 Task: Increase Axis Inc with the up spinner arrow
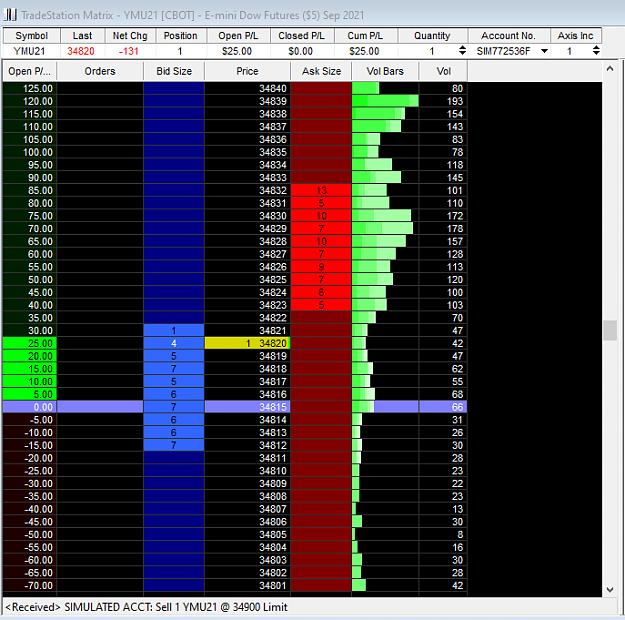point(596,48)
